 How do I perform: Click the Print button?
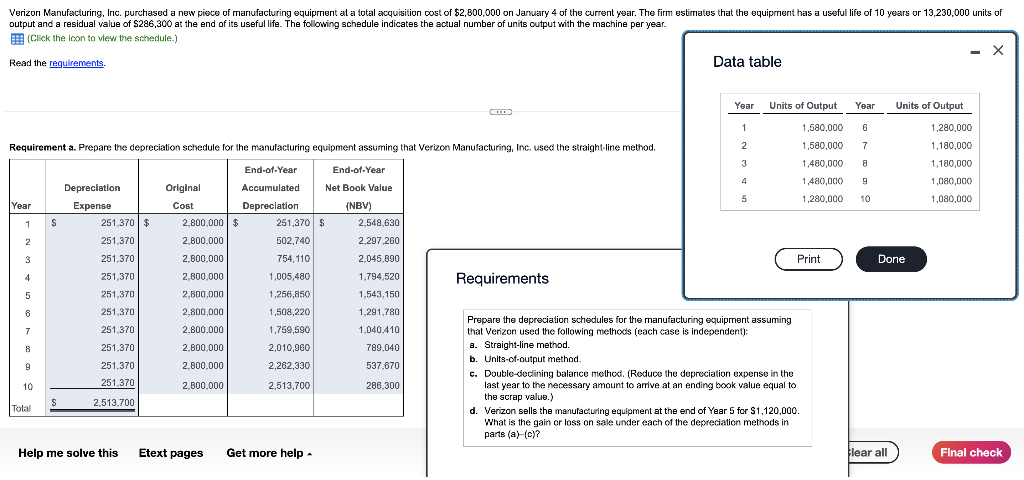(x=808, y=259)
